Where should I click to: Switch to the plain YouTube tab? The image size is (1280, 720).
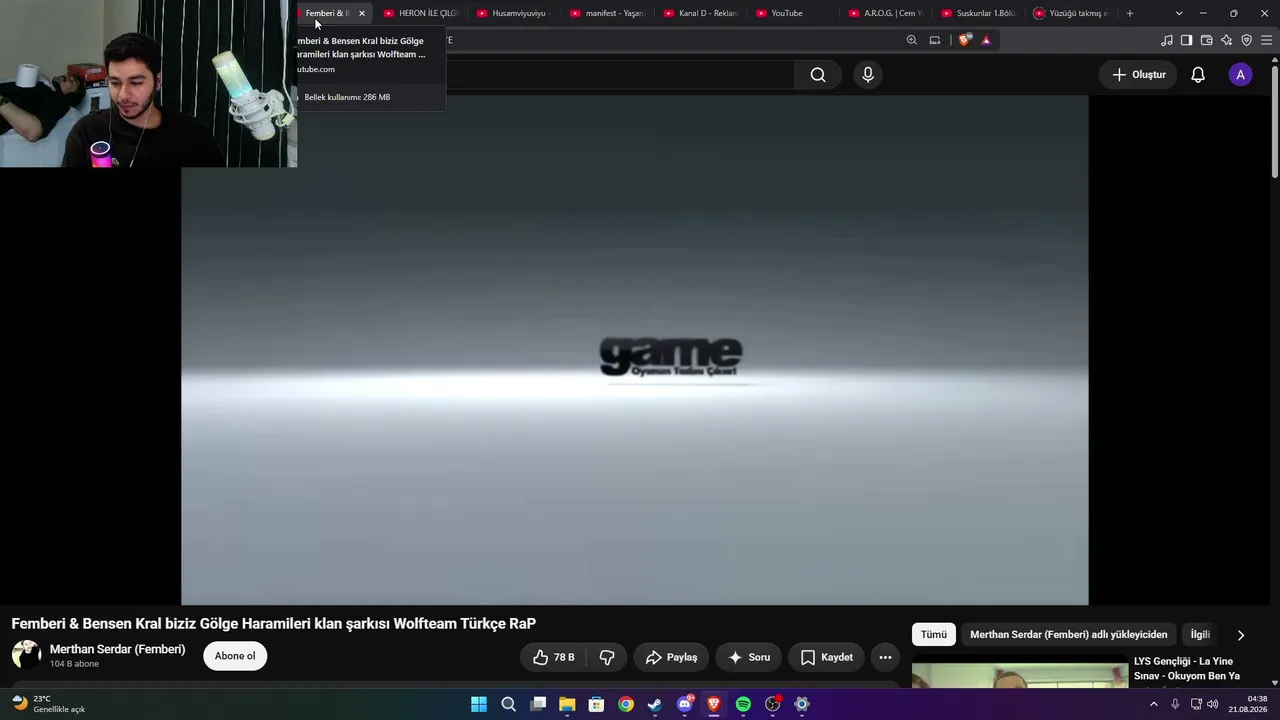793,13
